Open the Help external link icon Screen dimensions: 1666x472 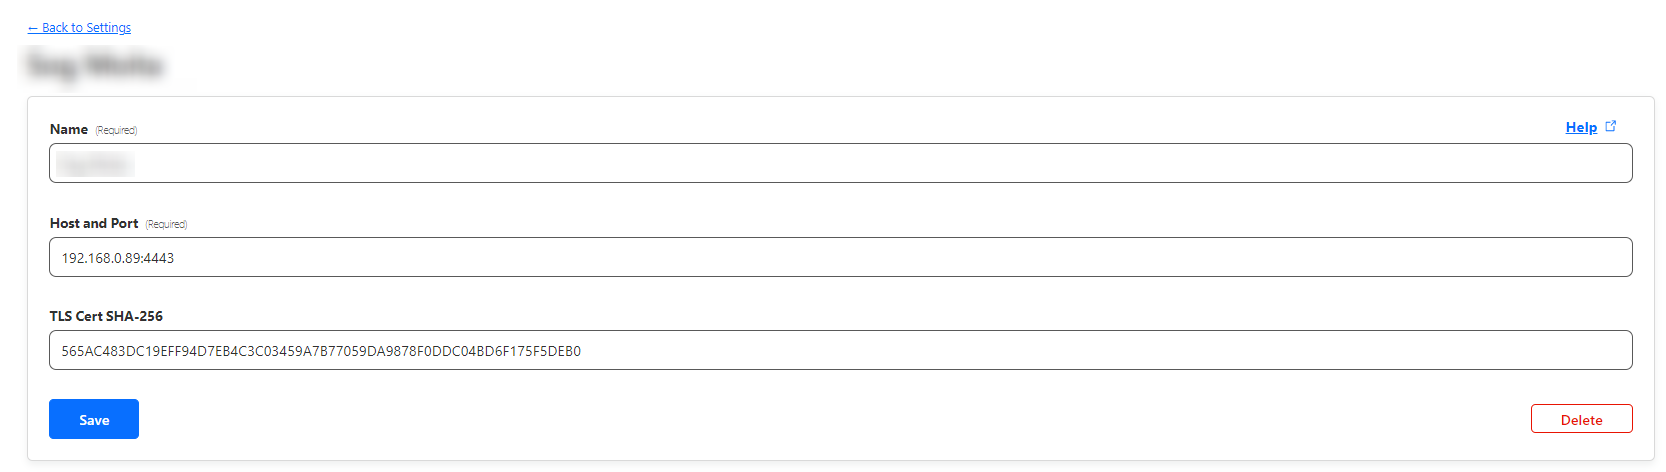(x=1610, y=126)
